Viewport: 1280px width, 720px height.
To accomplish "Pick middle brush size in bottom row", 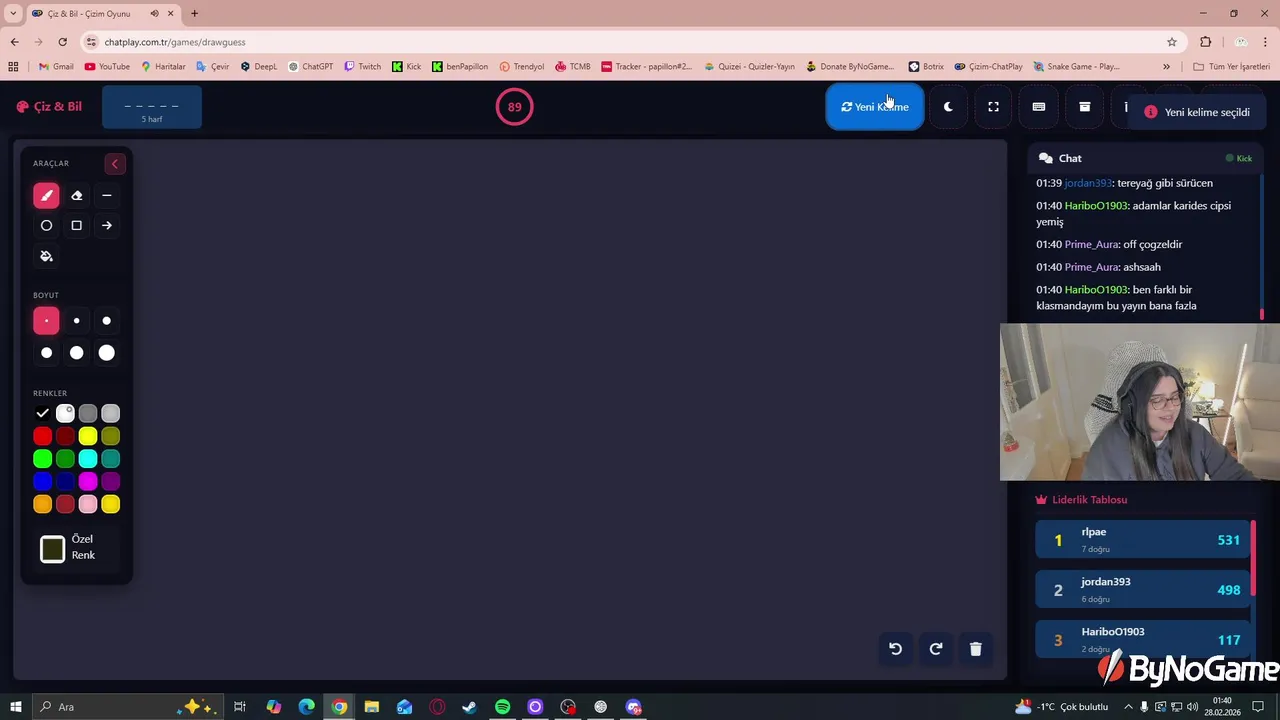I will 76,353.
